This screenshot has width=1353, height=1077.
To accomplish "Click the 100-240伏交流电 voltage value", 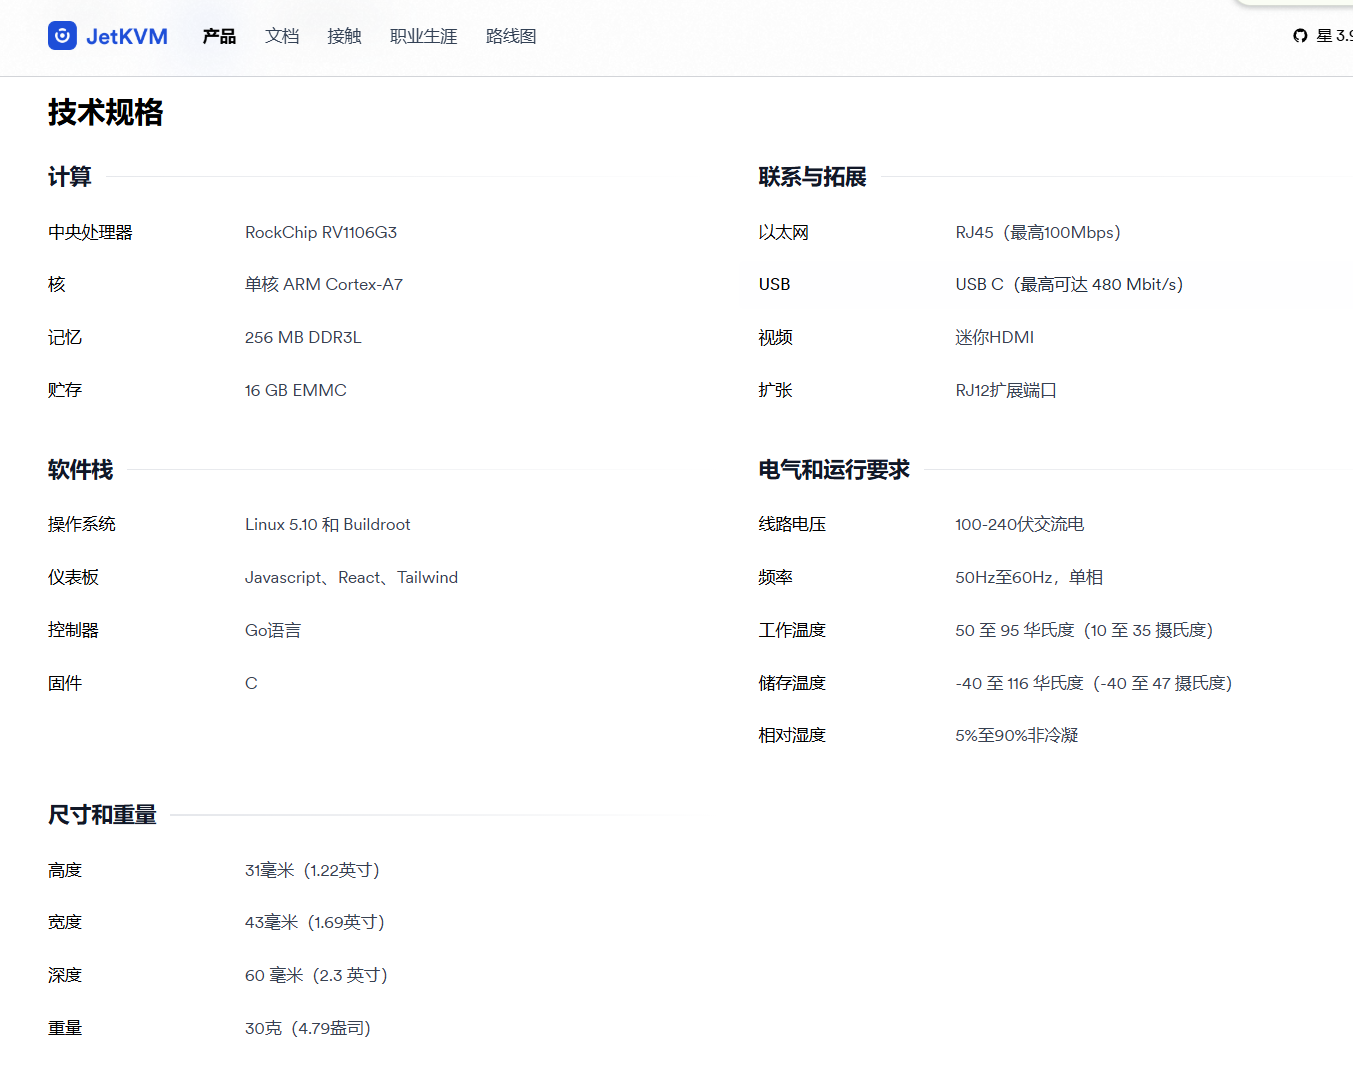I will pyautogui.click(x=1019, y=524).
